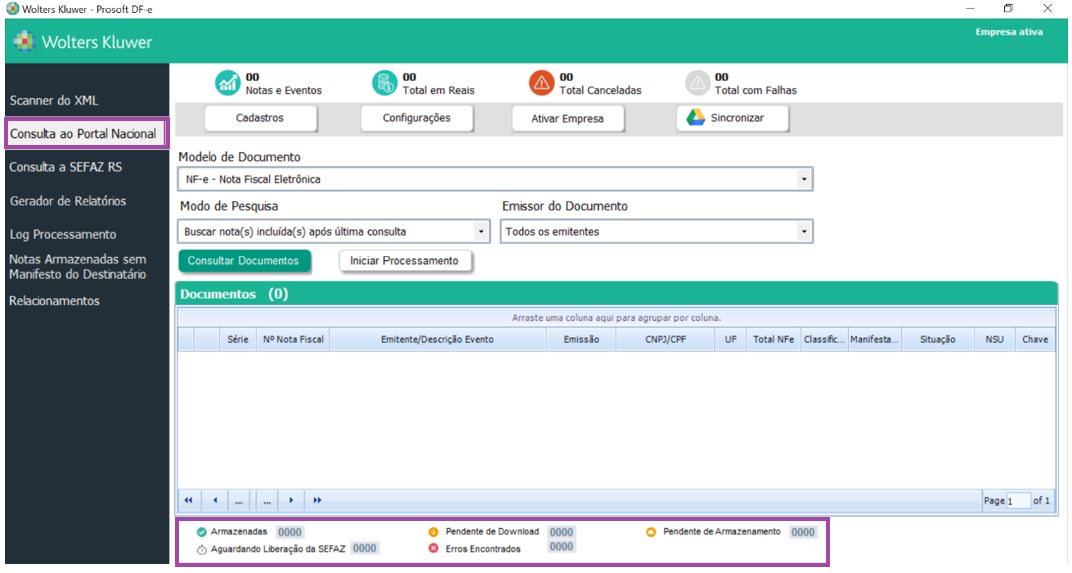Screen dimensions: 1072x573
Task: Sort by Classific... column header
Action: 824,339
